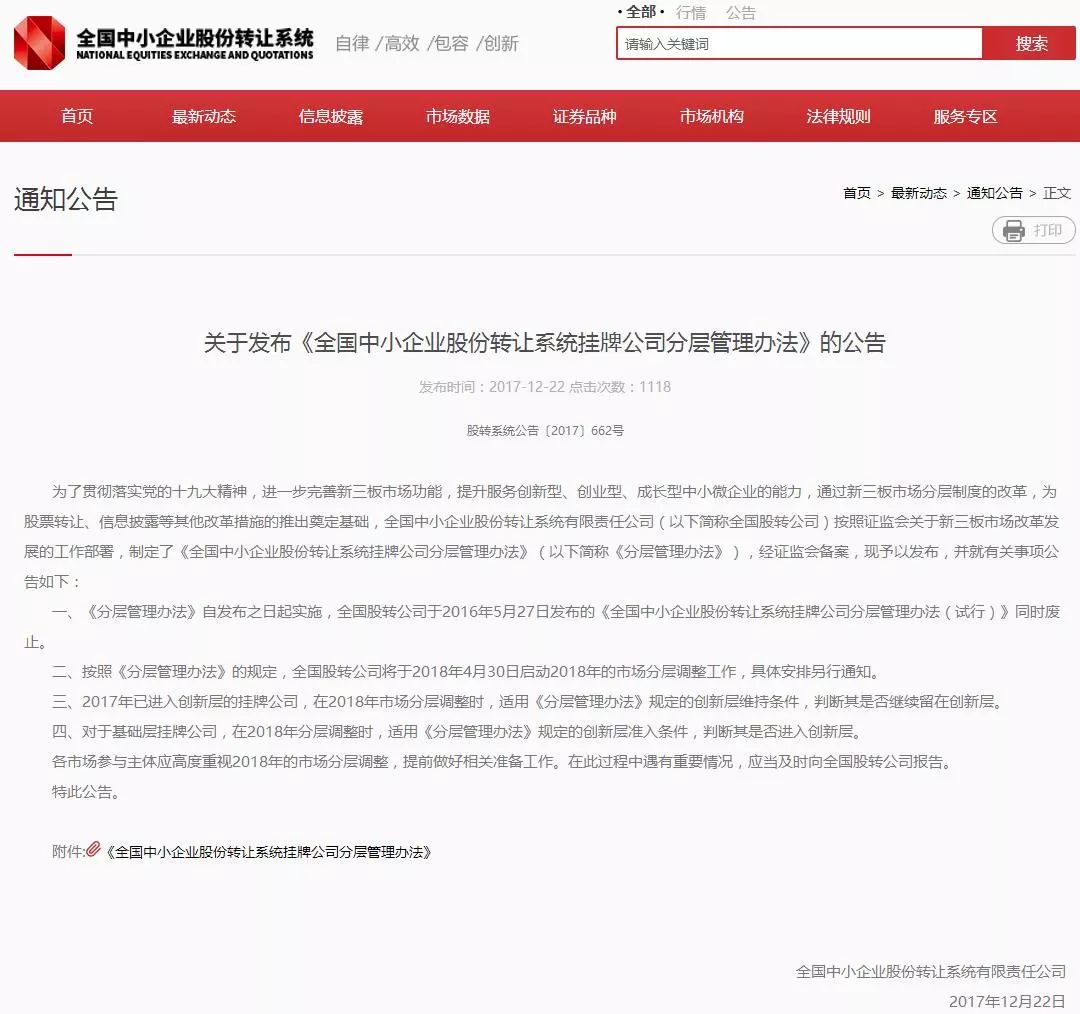
Task: Click the red 搜索 search button
Action: point(1030,43)
